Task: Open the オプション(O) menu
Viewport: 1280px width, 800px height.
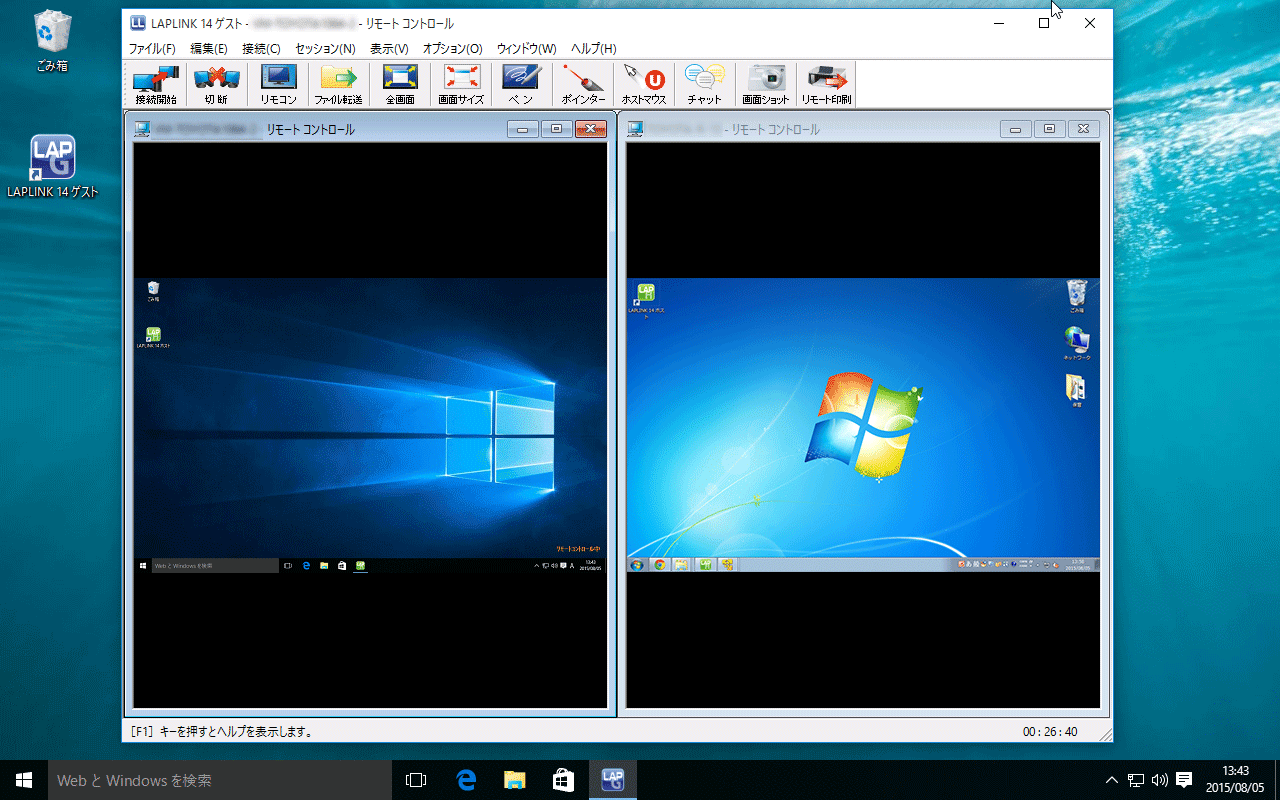Action: pyautogui.click(x=452, y=48)
